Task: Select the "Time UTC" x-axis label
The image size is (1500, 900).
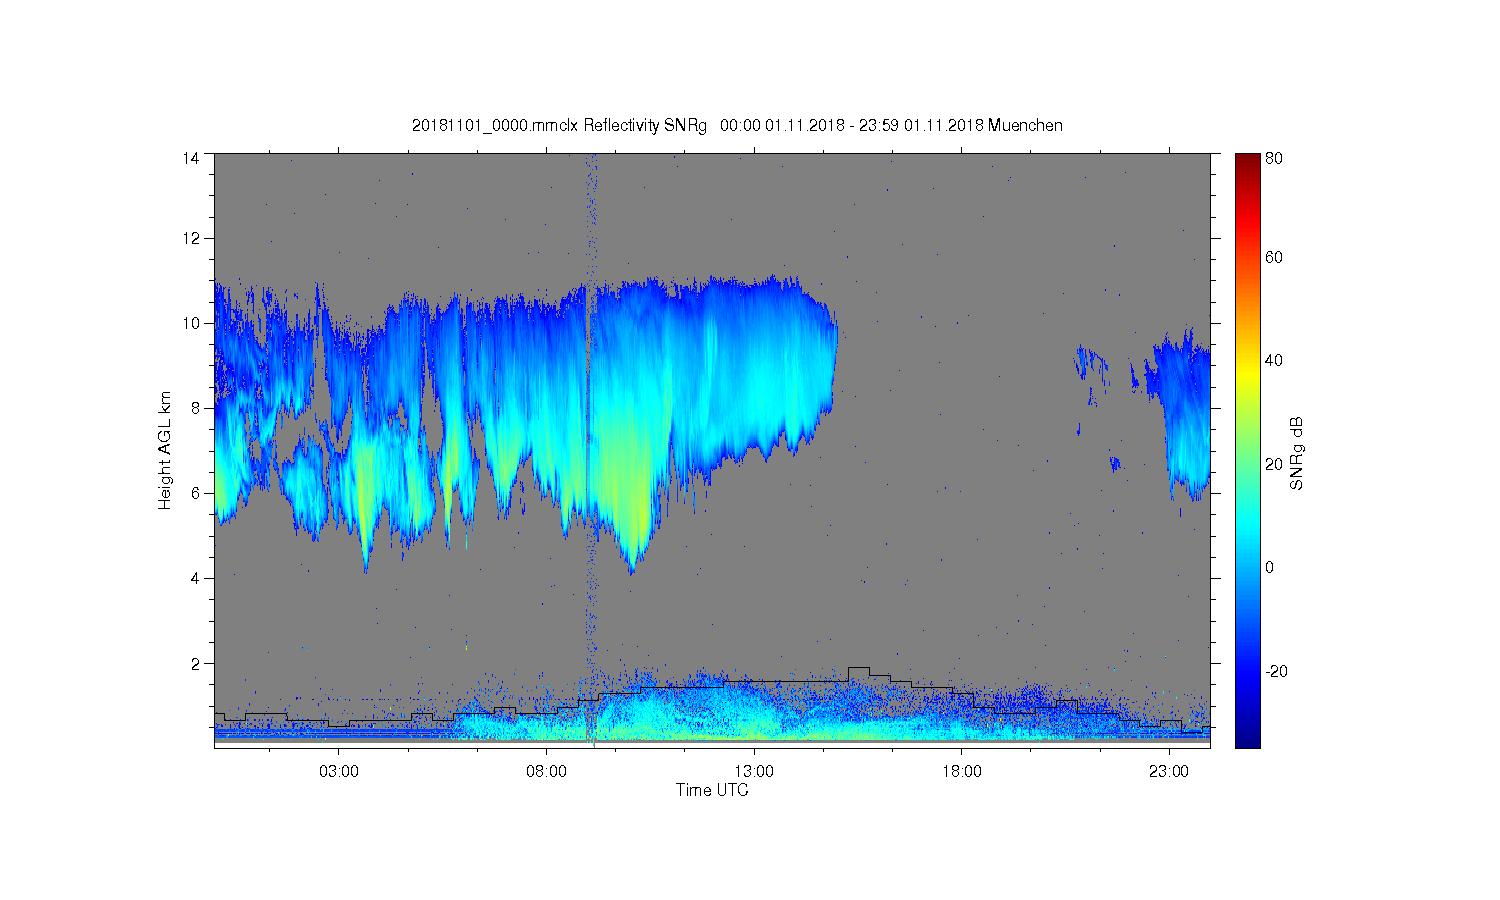Action: click(x=712, y=790)
